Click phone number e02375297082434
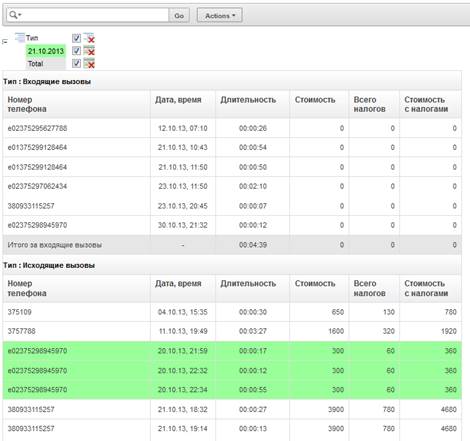Image resolution: width=470 pixels, height=441 pixels. point(37,186)
